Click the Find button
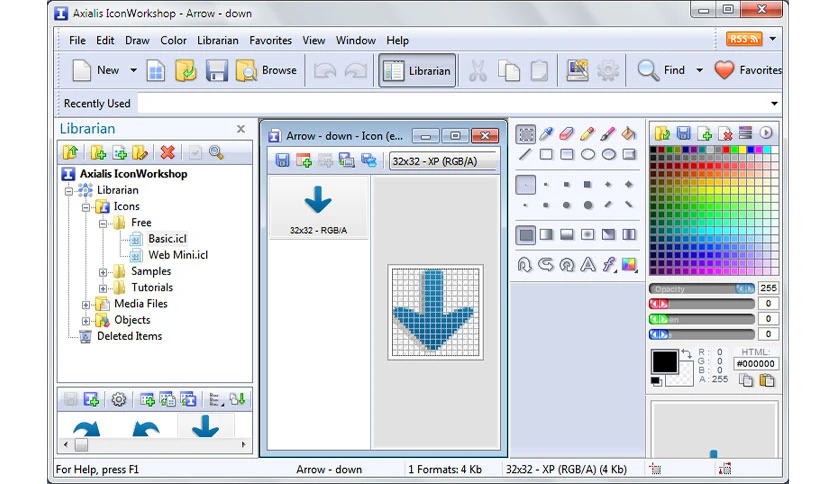836x484 pixels. (x=661, y=70)
